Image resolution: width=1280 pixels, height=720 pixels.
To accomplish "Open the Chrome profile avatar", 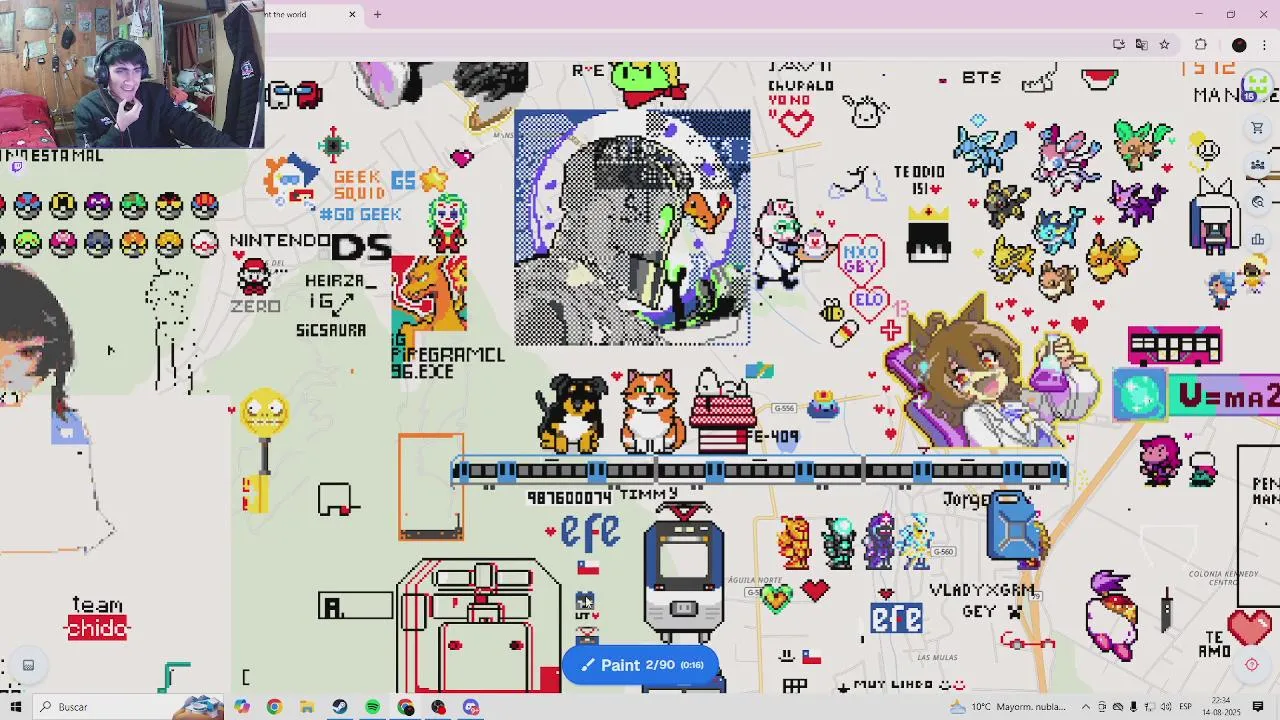I will coord(1239,44).
